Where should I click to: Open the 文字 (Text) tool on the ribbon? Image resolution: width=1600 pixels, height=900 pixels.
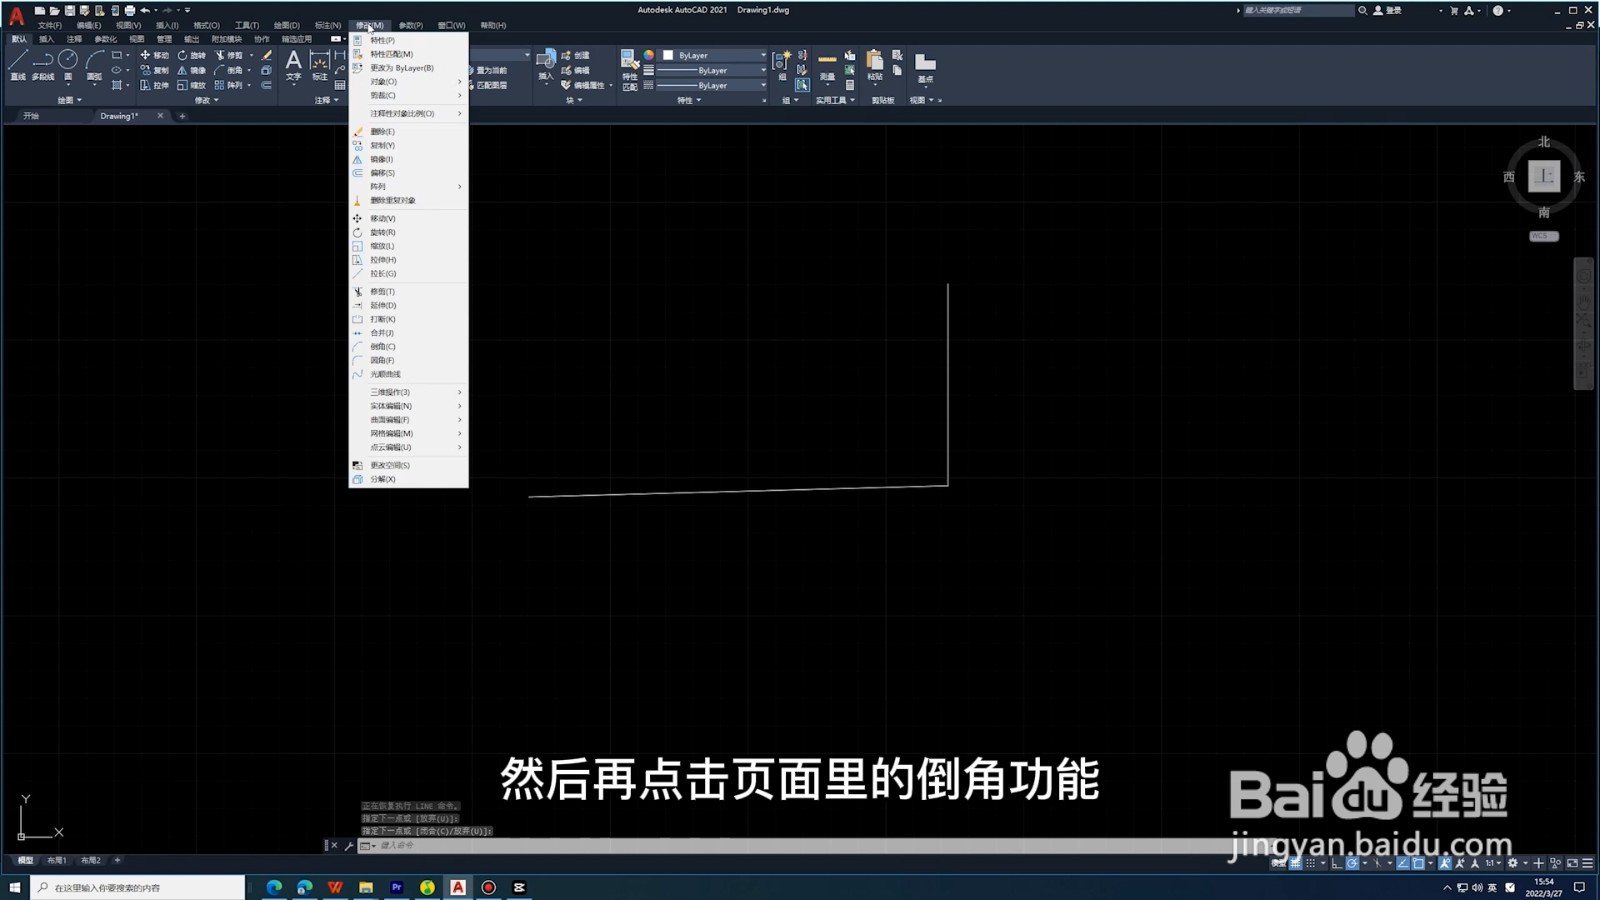click(x=294, y=62)
